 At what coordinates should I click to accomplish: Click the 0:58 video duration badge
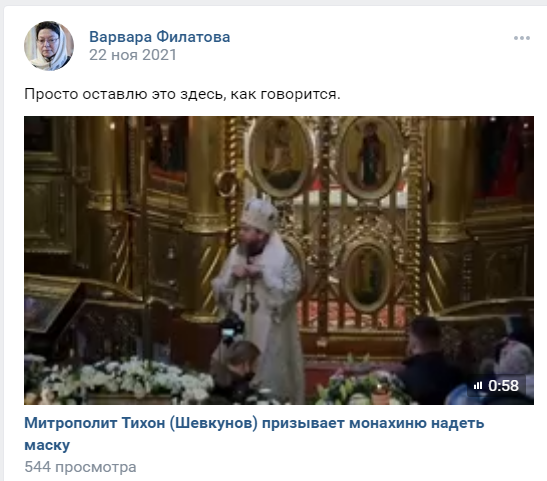pyautogui.click(x=496, y=385)
